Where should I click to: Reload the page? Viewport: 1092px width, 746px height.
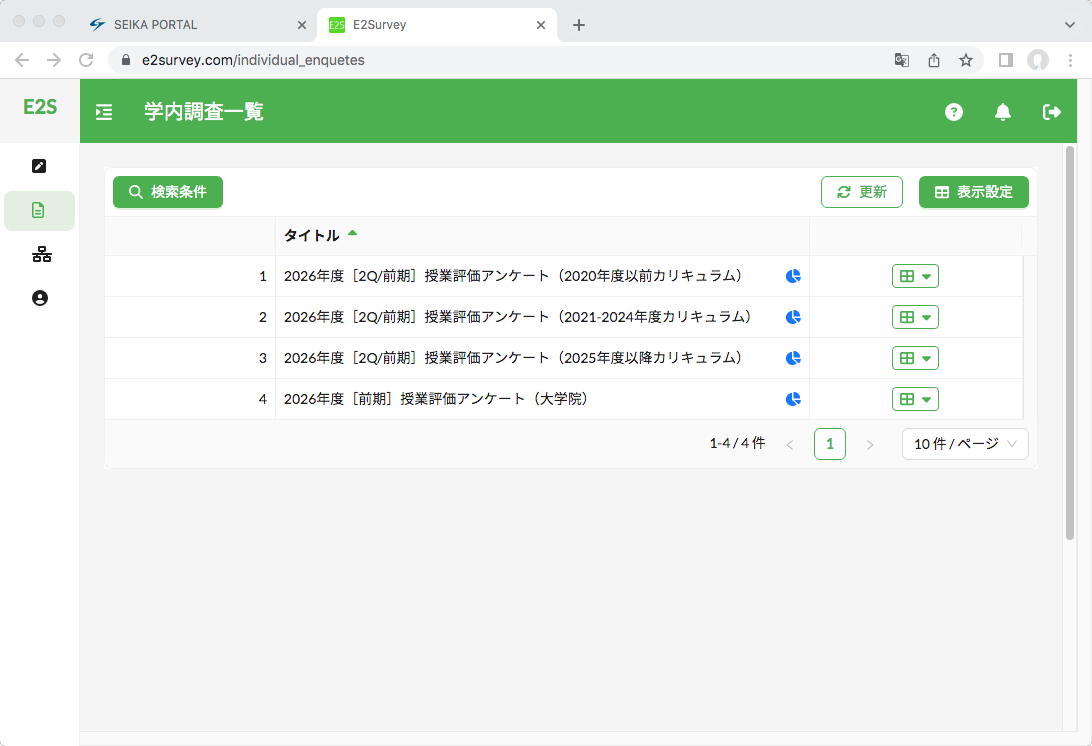point(86,60)
